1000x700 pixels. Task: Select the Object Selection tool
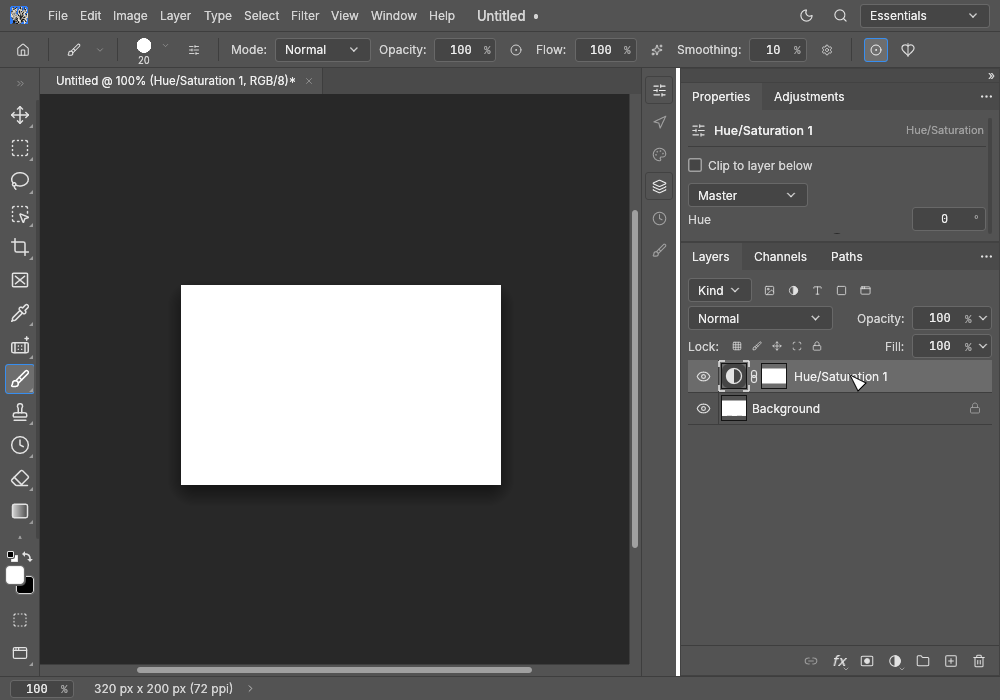coord(20,214)
